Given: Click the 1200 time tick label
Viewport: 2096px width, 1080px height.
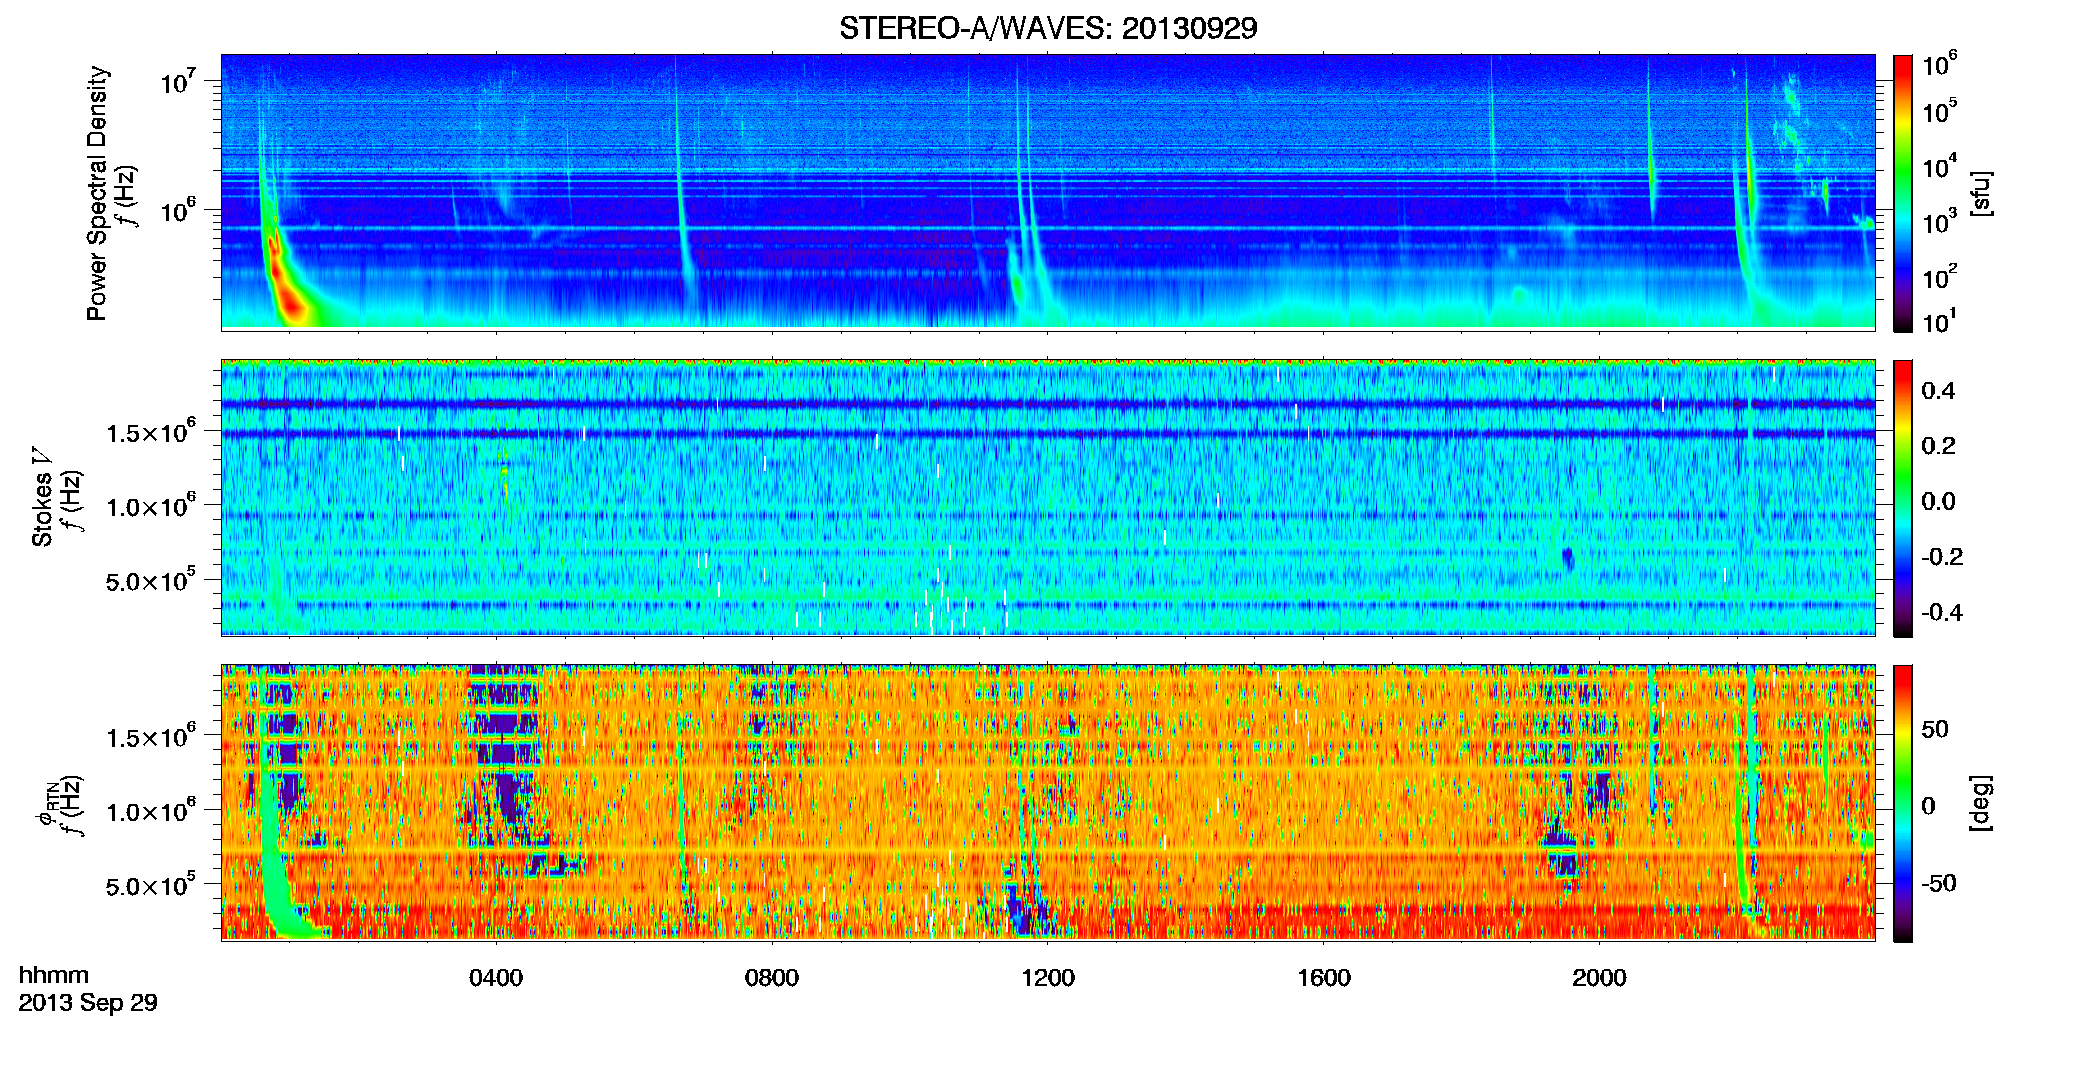Looking at the screenshot, I should pos(1048,977).
